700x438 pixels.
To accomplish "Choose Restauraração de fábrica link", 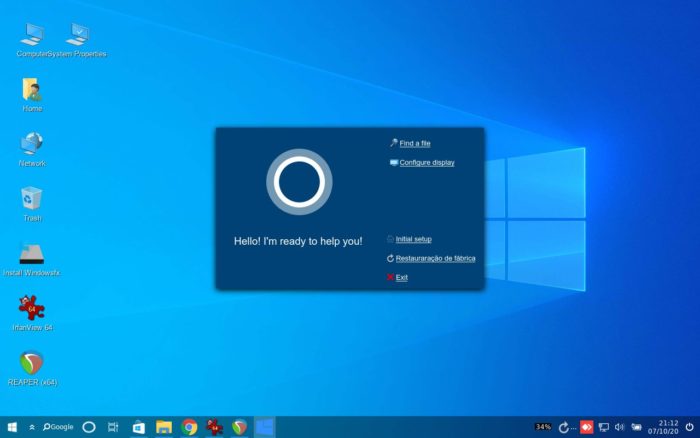I will 435,259.
